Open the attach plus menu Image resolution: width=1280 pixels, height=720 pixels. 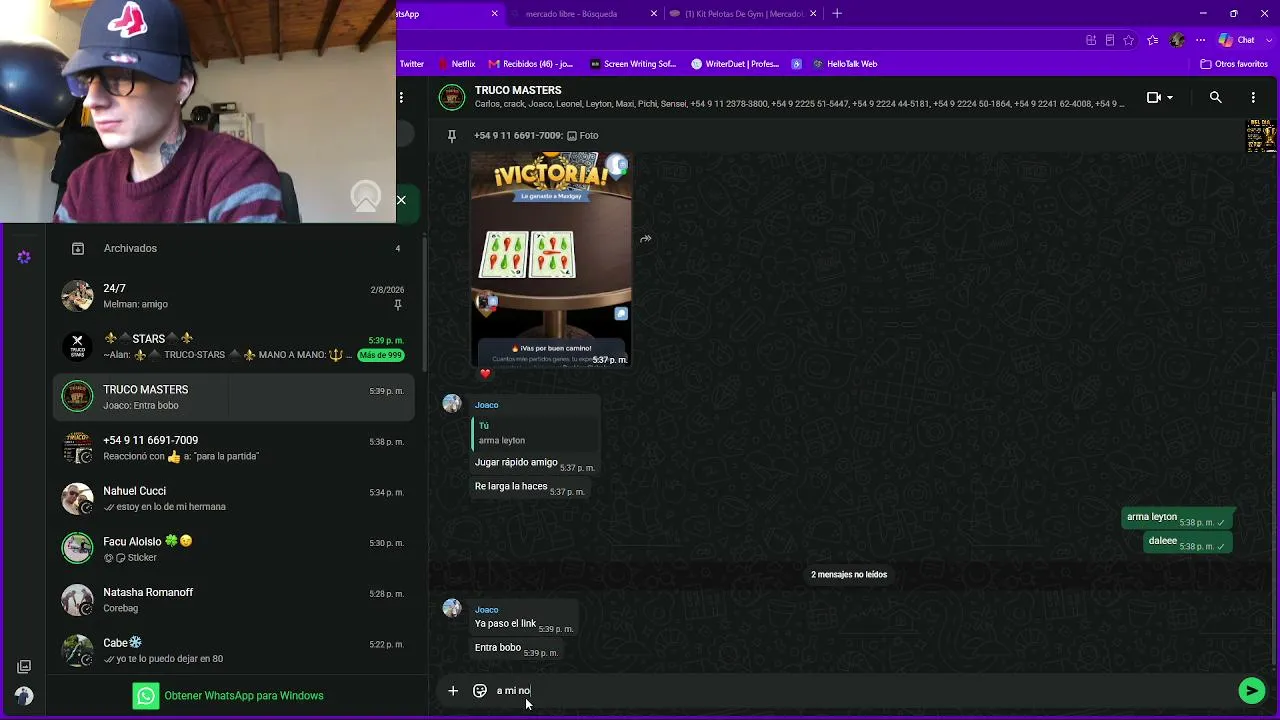[x=453, y=690]
